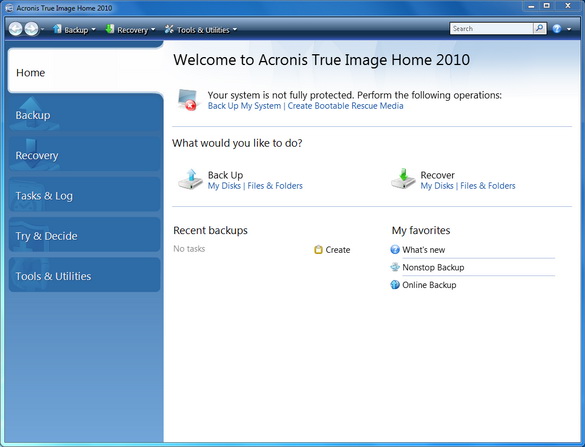Click the search magnifier button
Viewport: 585px width, 447px height.
pyautogui.click(x=540, y=29)
